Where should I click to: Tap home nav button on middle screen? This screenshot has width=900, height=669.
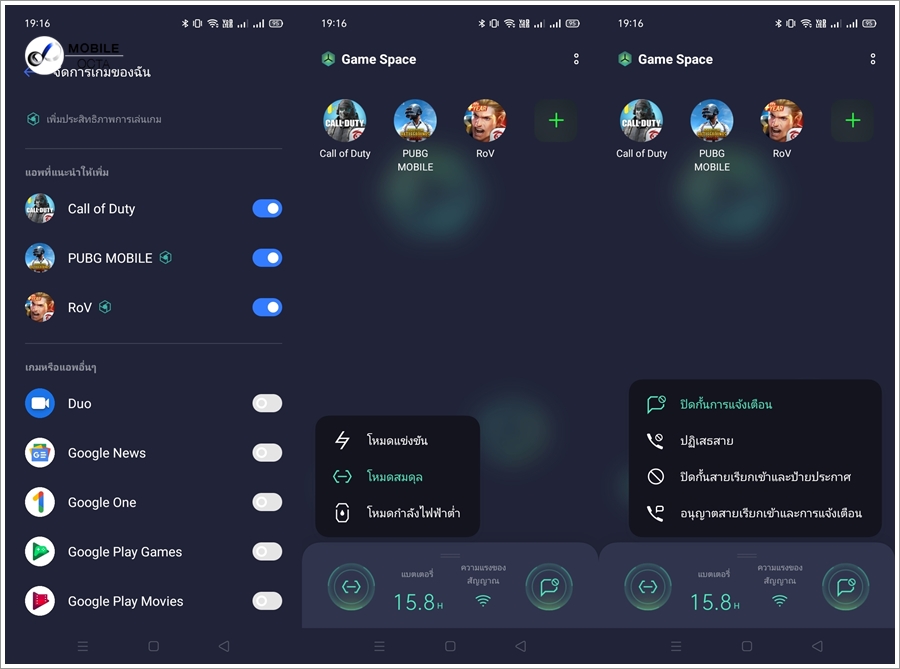coord(450,646)
